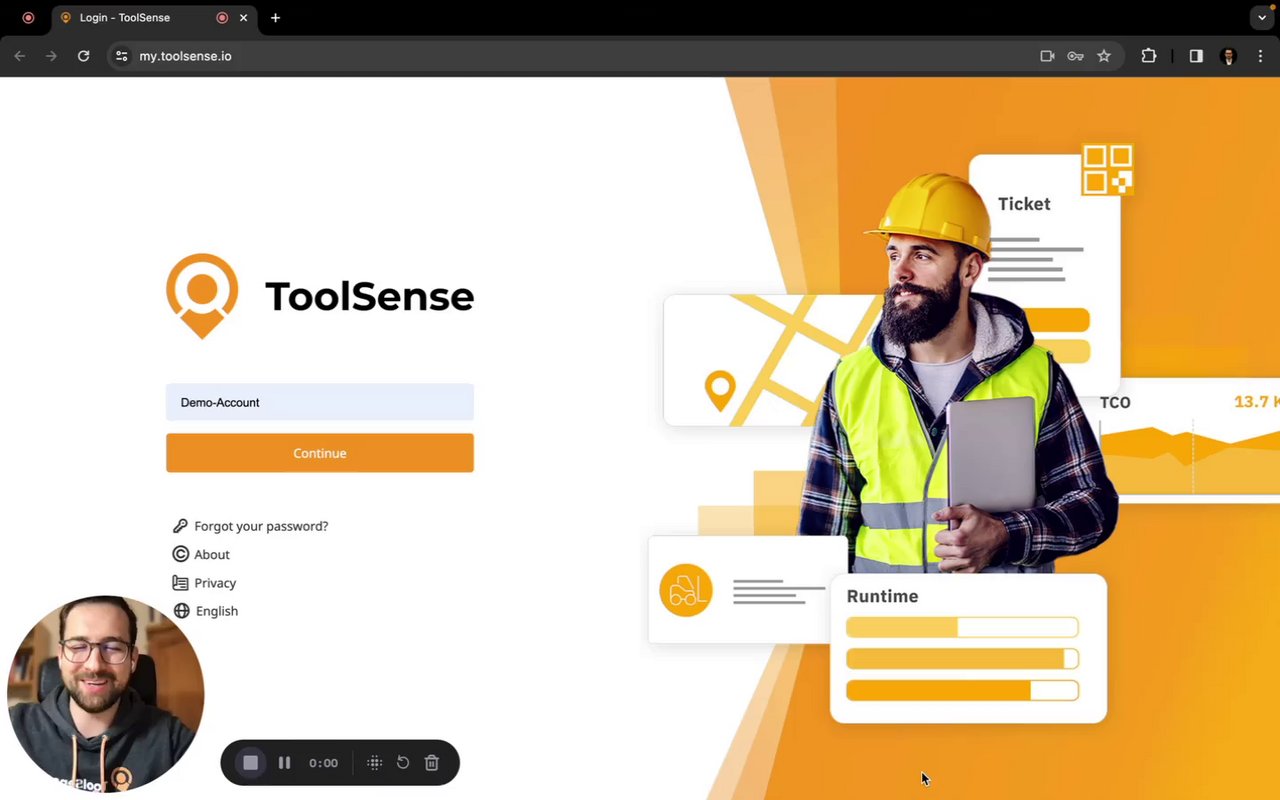Click the ToolSense wordmark text
1280x800 pixels.
click(x=369, y=296)
